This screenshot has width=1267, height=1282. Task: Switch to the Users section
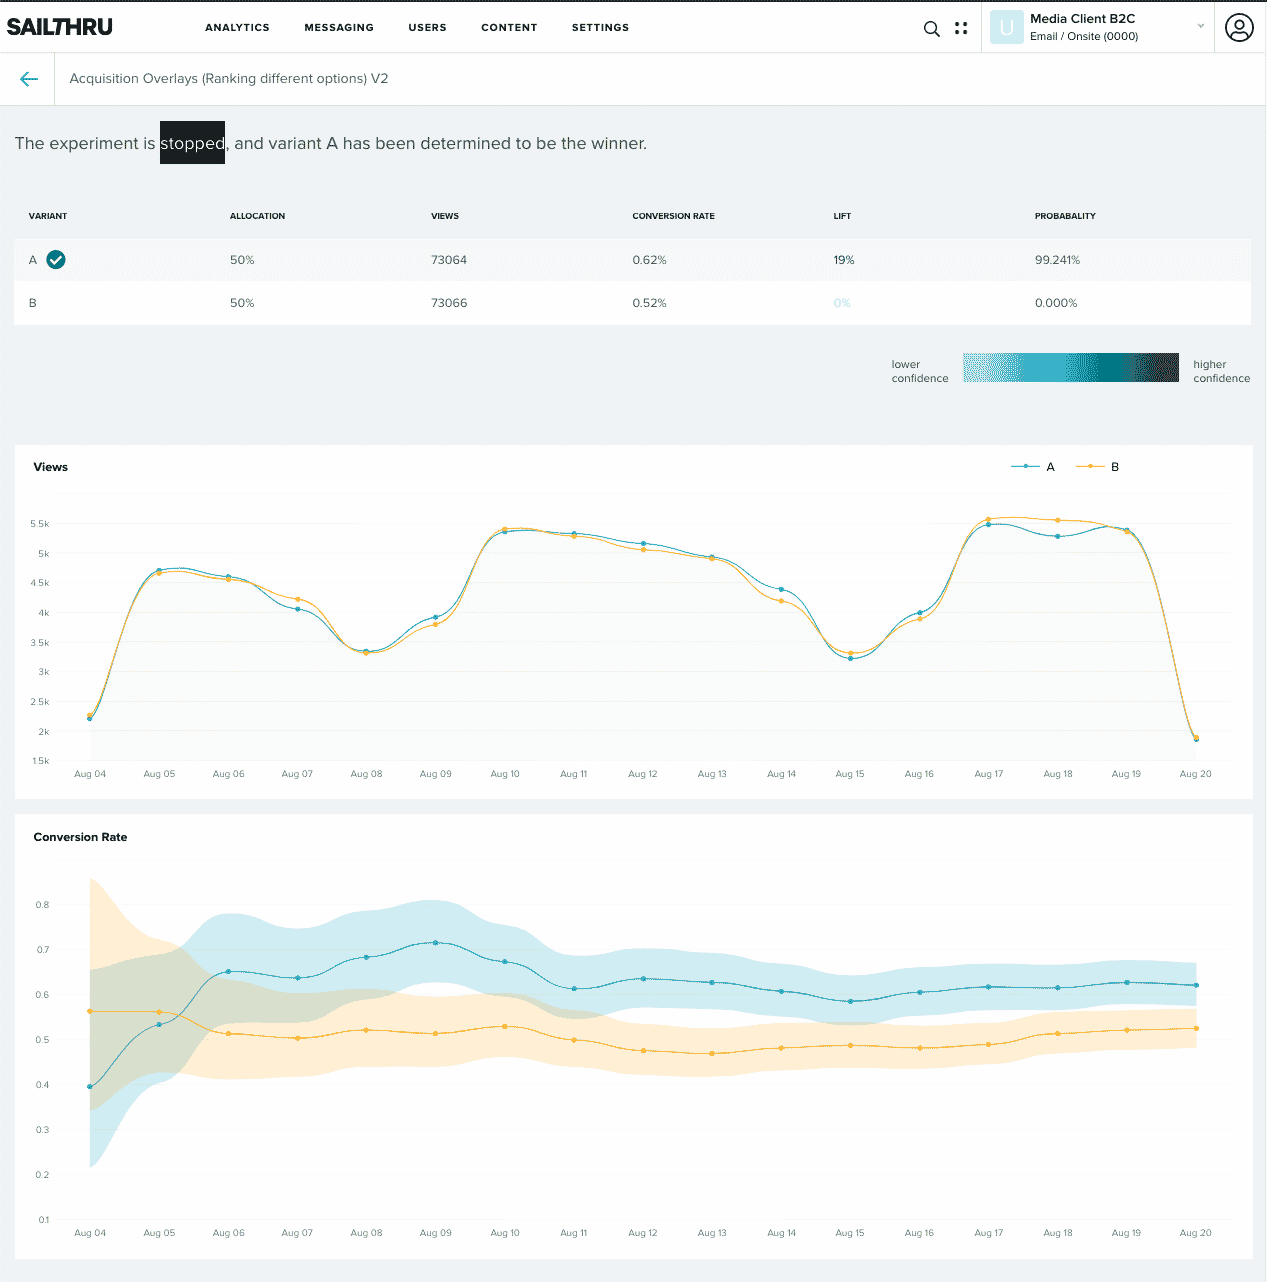tap(428, 28)
